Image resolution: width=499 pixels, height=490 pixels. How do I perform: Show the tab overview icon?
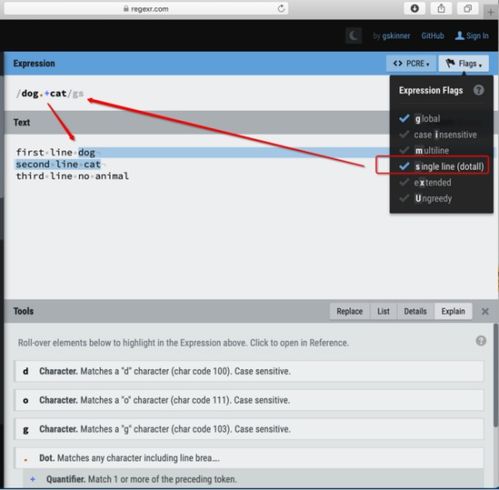(x=468, y=8)
